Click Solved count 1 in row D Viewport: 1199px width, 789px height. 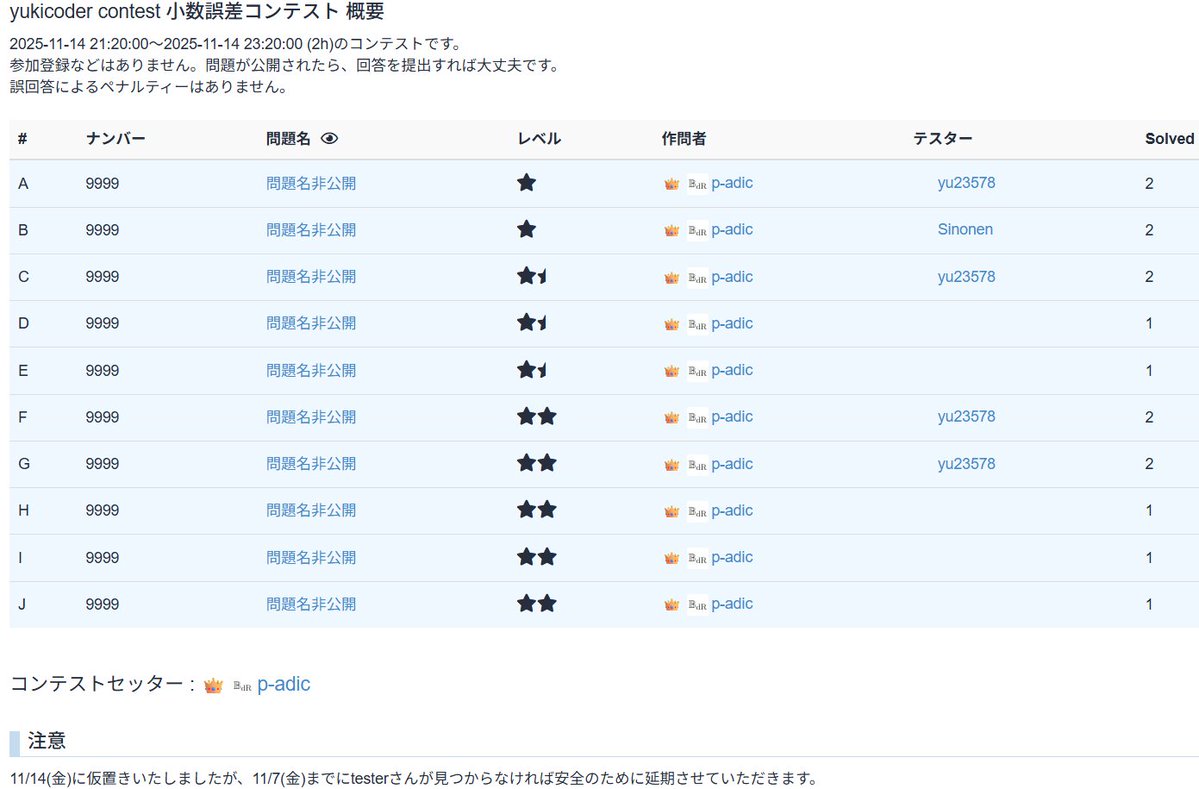tap(1149, 323)
